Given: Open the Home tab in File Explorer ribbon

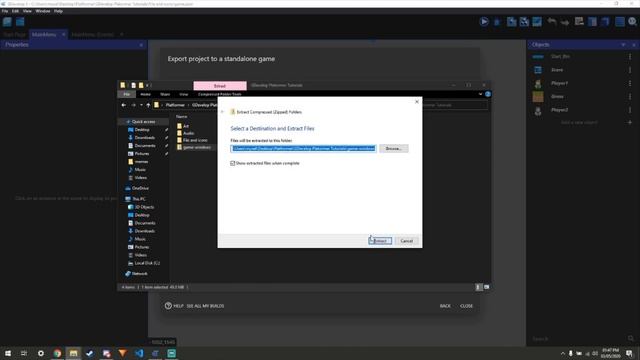Looking at the screenshot, I should [145, 94].
